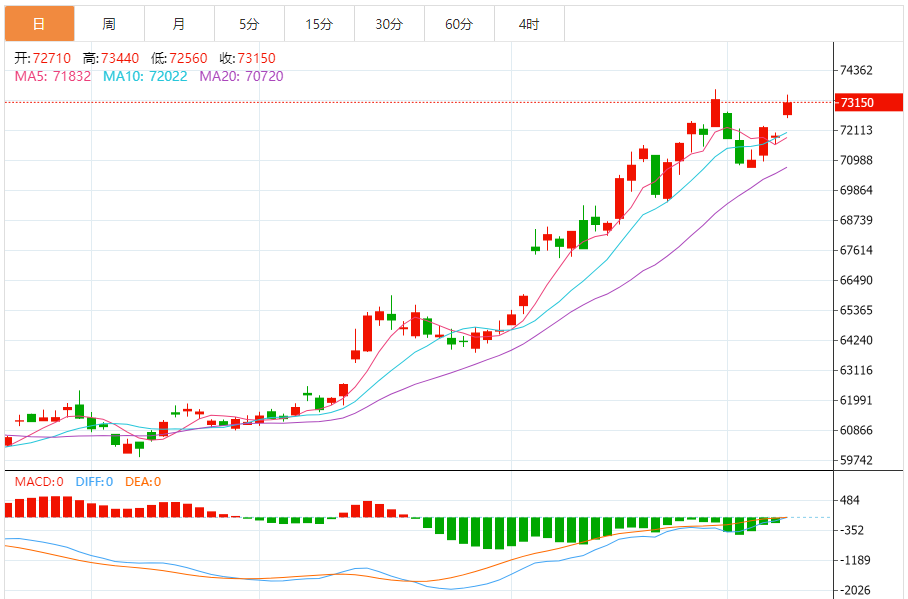Open the 60分 interval tab
This screenshot has height=599, width=908.
460,24
